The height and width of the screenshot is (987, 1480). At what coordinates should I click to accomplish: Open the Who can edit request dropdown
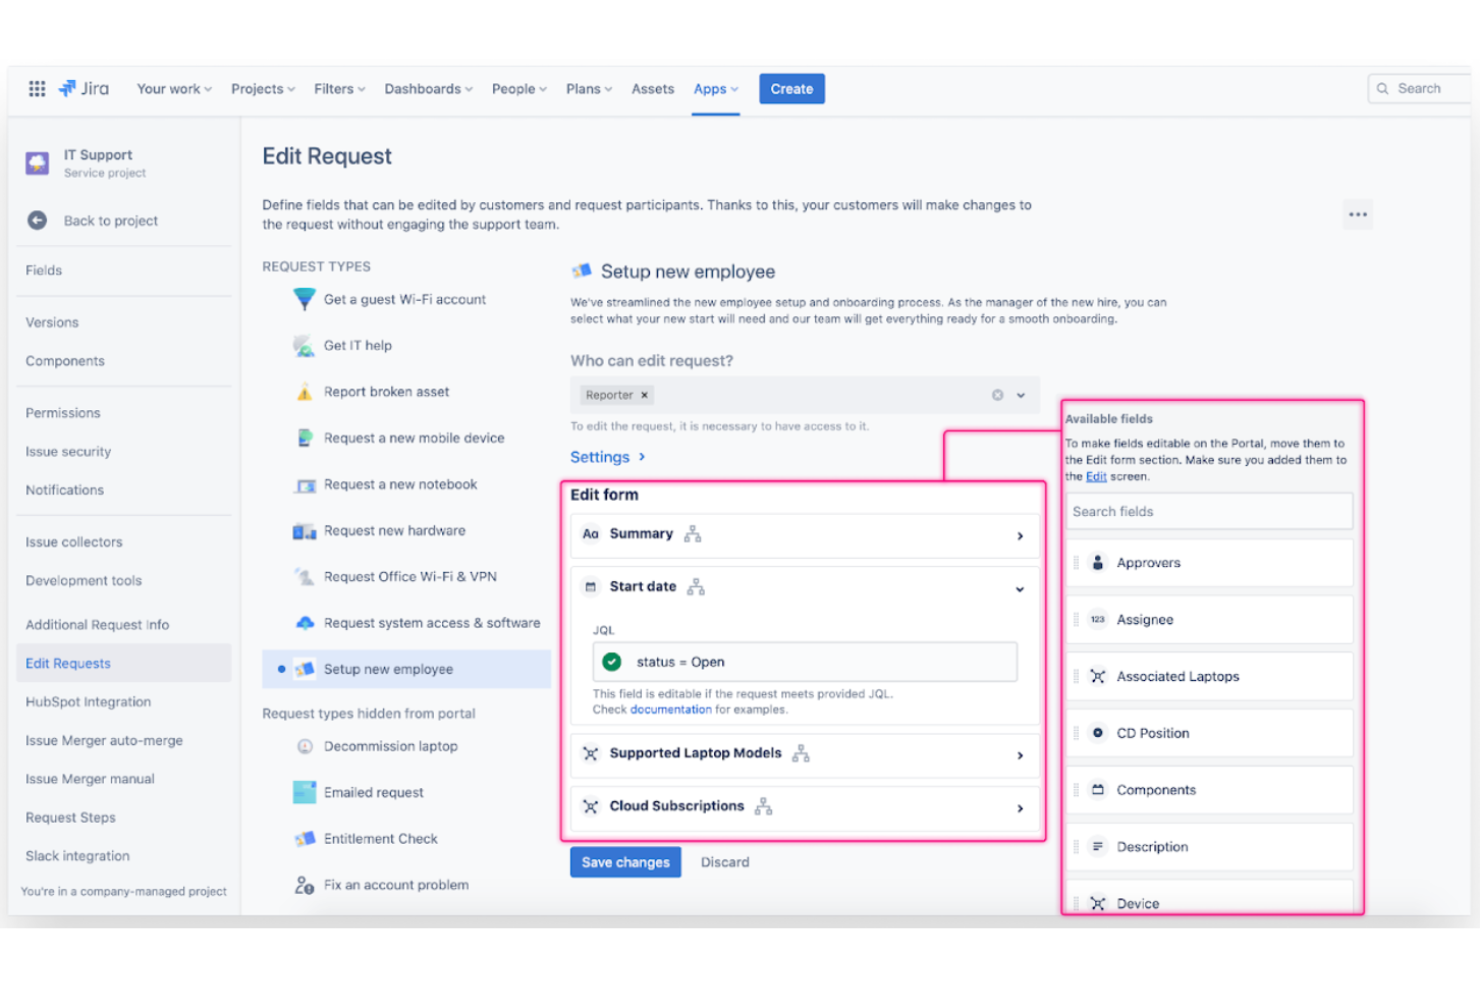point(1019,395)
